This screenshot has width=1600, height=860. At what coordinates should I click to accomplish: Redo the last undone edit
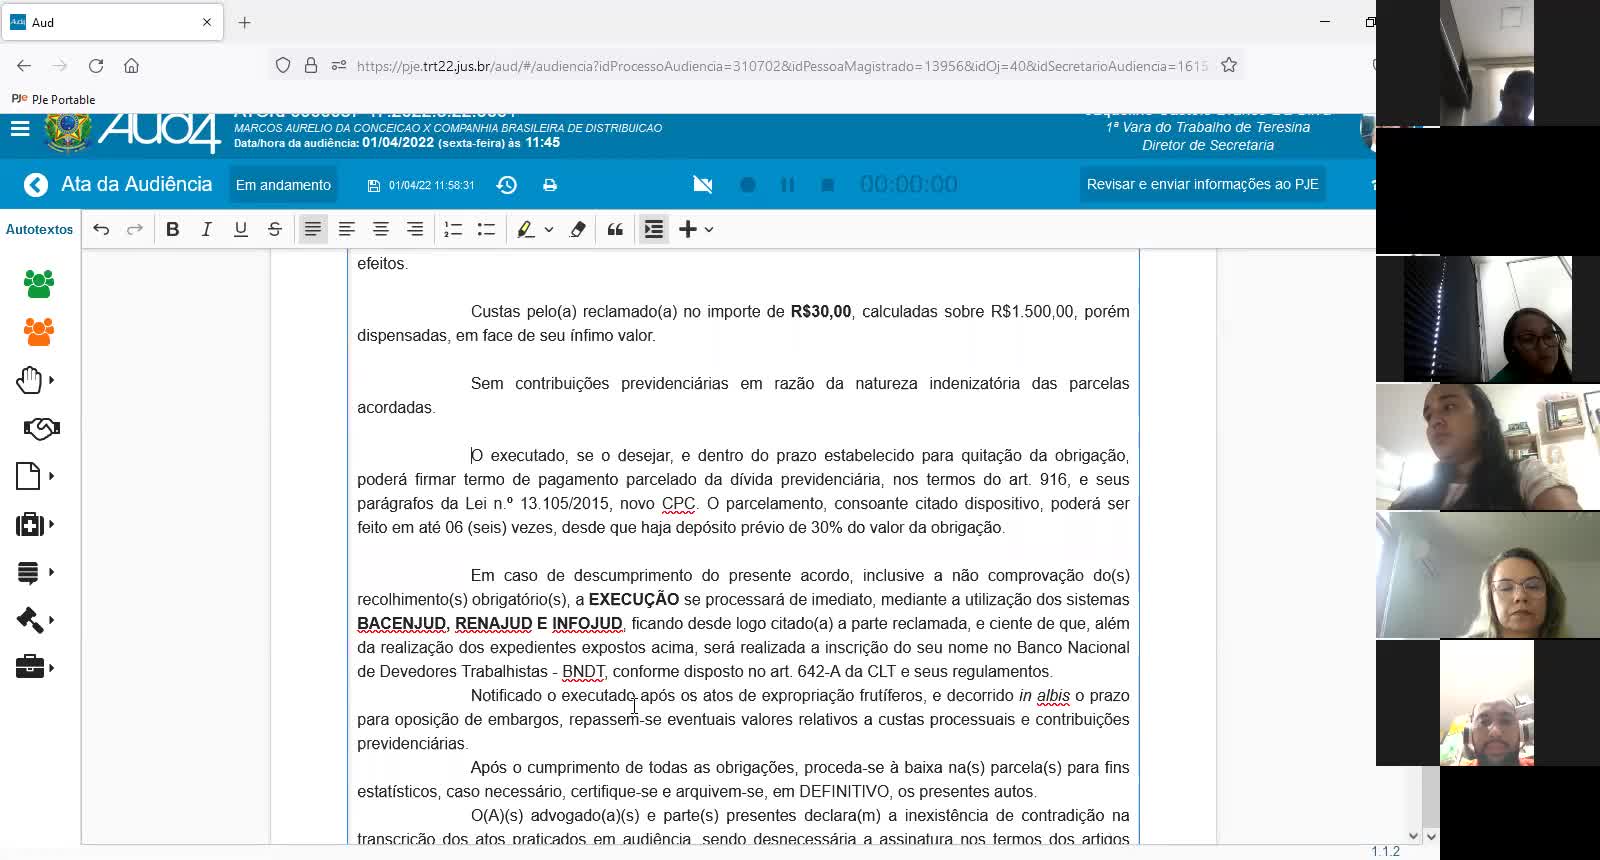coord(135,229)
